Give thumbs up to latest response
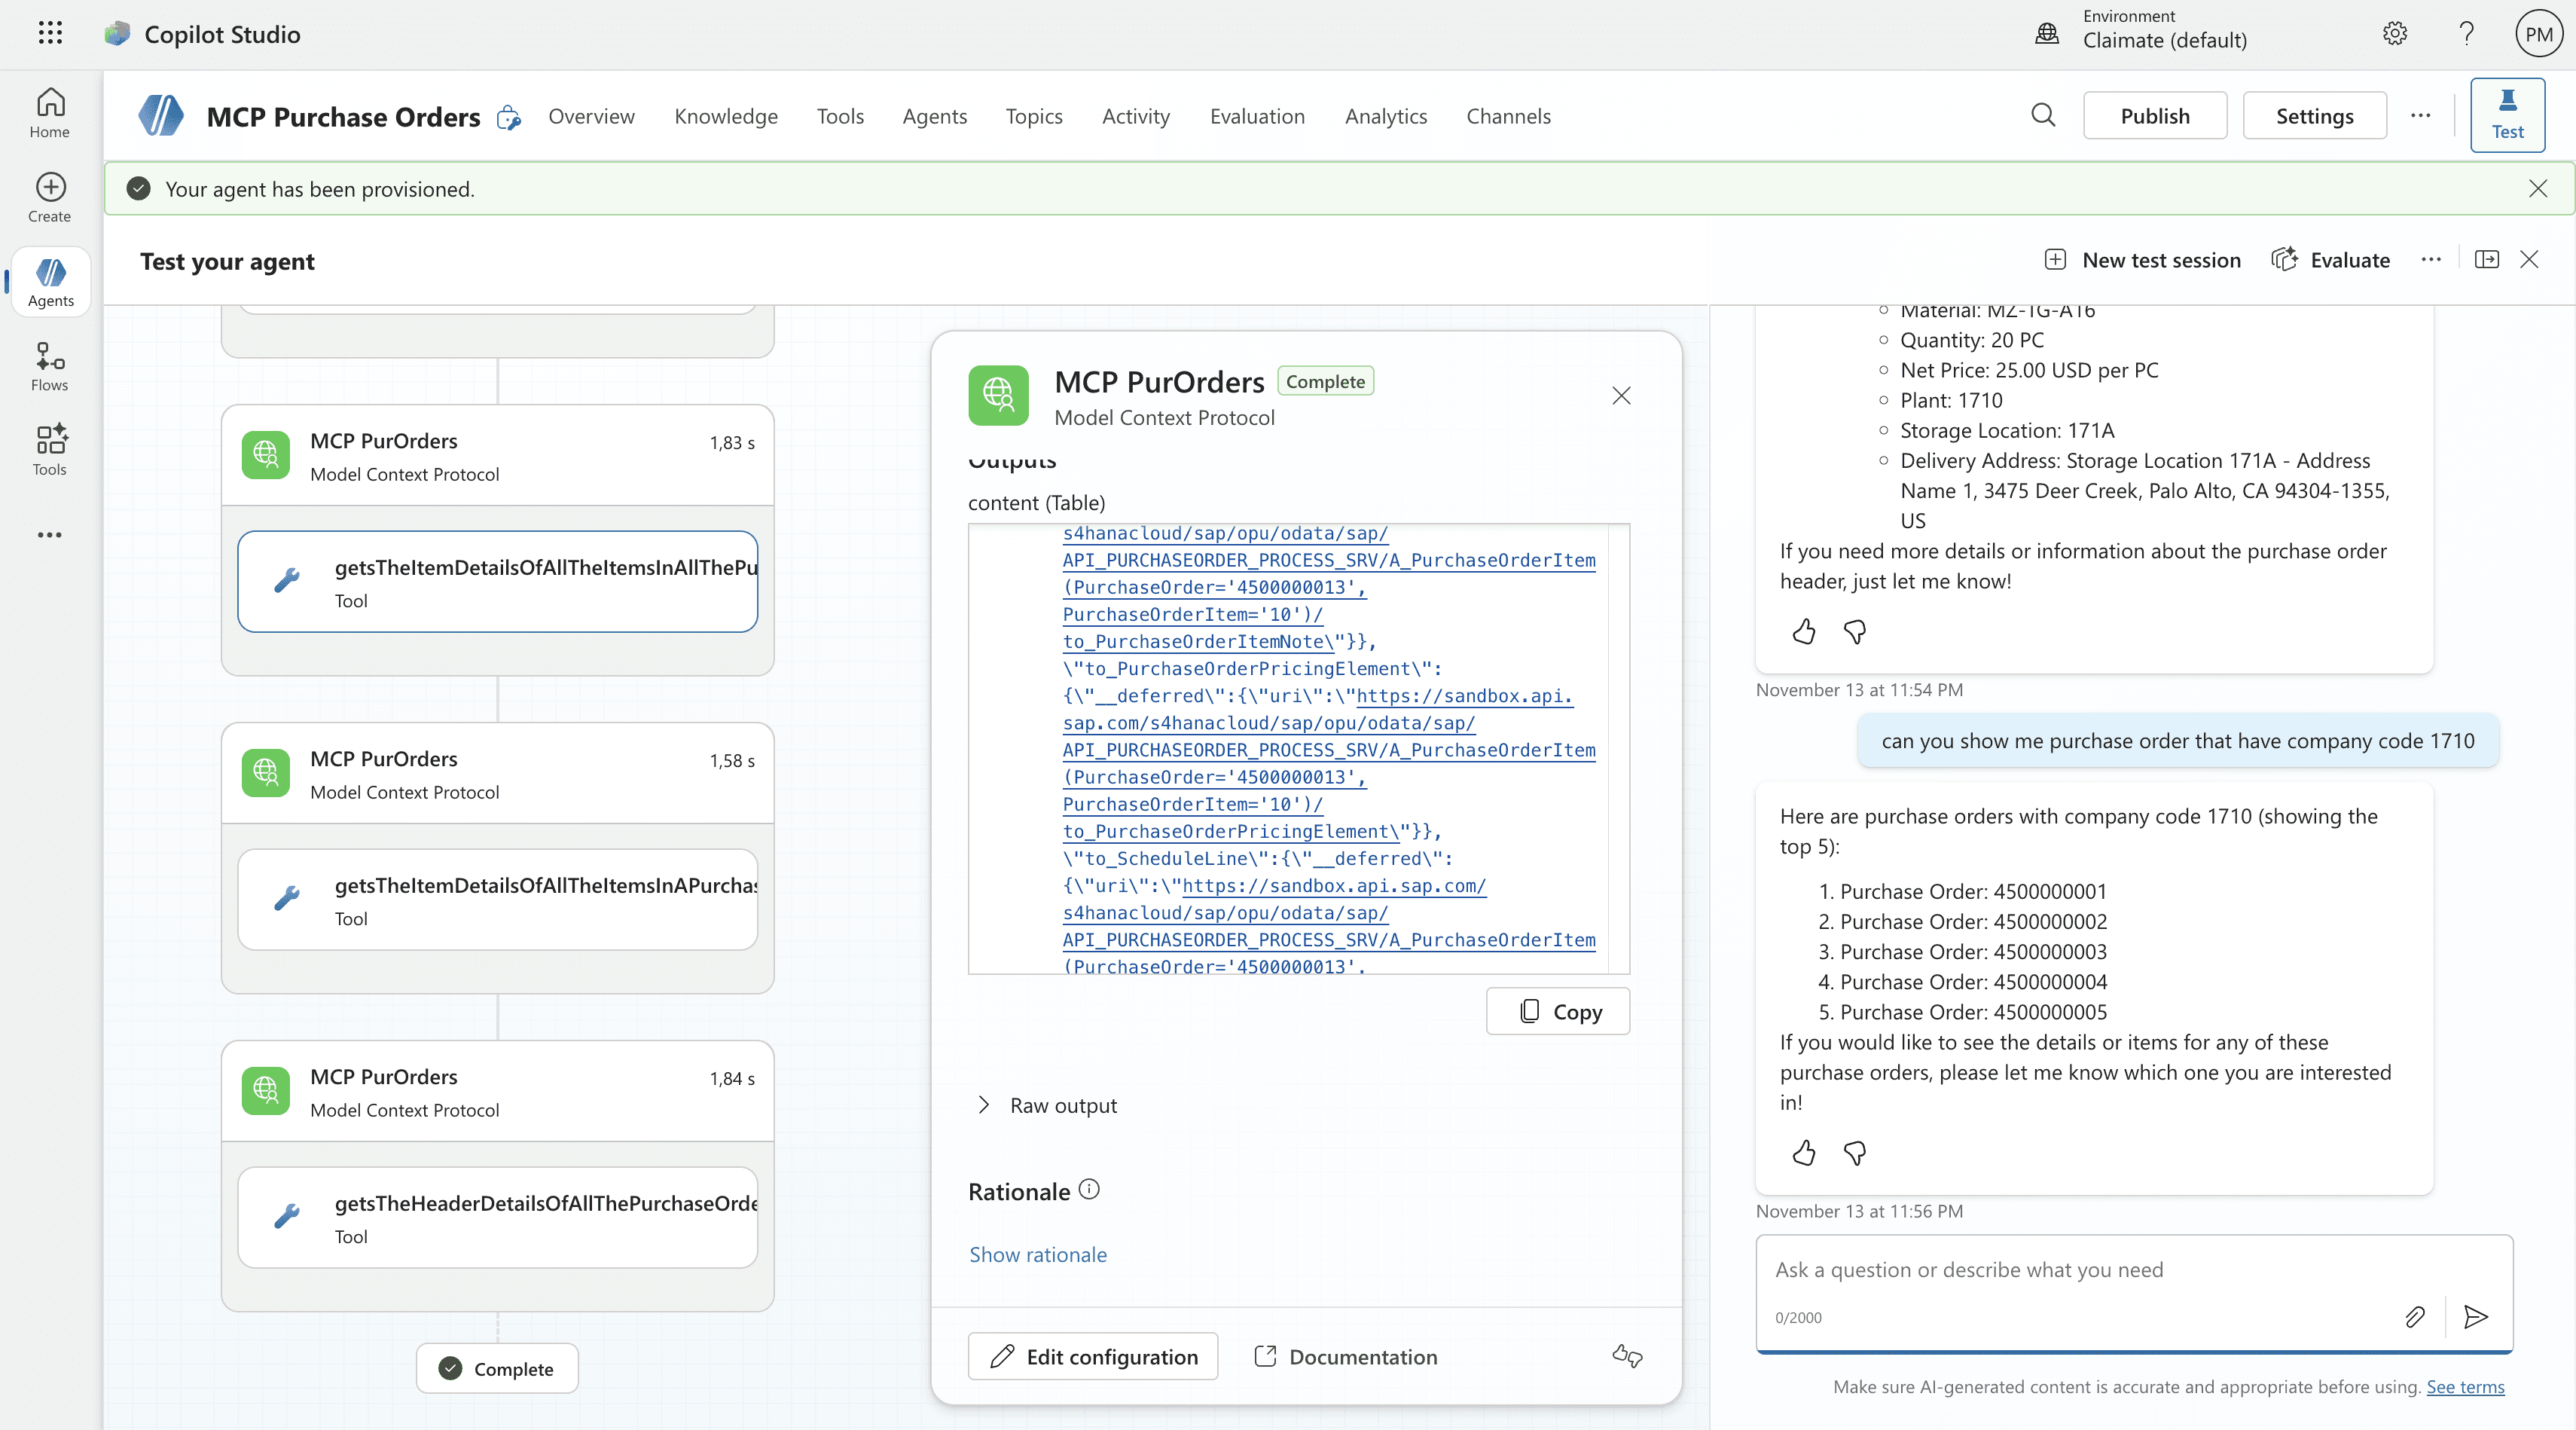Viewport: 2576px width, 1430px height. point(1804,1153)
